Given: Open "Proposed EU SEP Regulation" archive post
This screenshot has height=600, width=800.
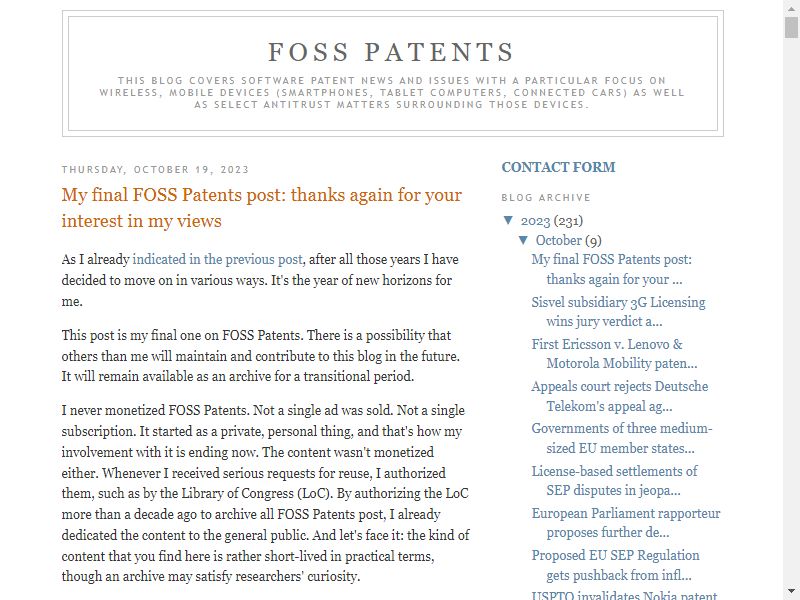Looking at the screenshot, I should coord(615,565).
